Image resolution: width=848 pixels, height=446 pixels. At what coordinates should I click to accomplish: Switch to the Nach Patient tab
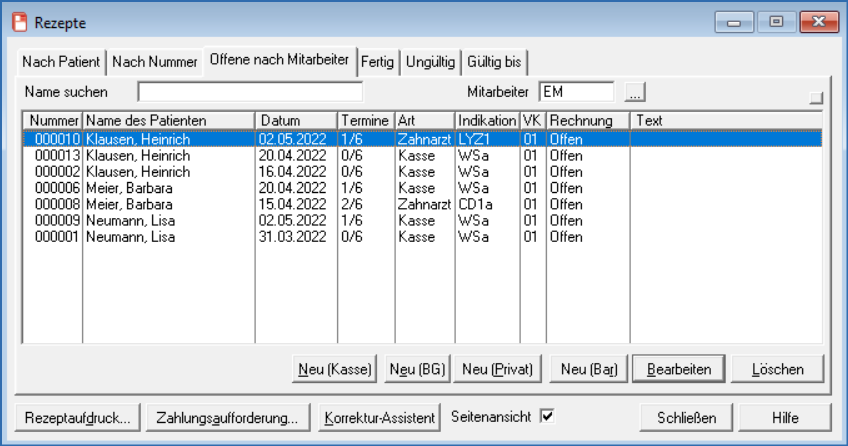pos(61,62)
